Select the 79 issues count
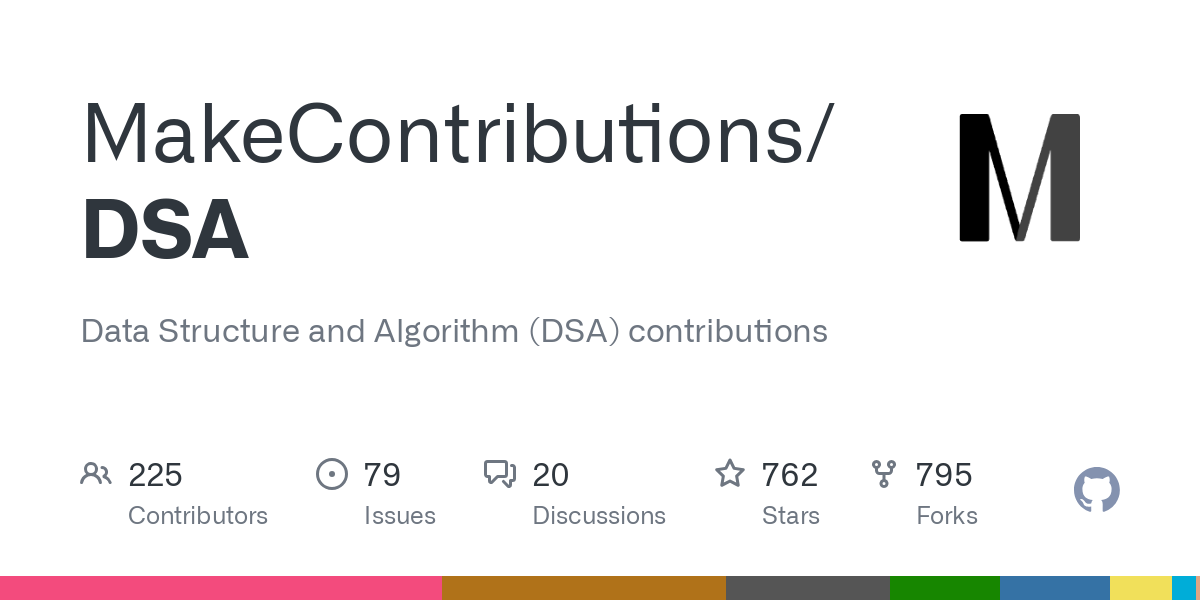1200x600 pixels. (x=382, y=475)
